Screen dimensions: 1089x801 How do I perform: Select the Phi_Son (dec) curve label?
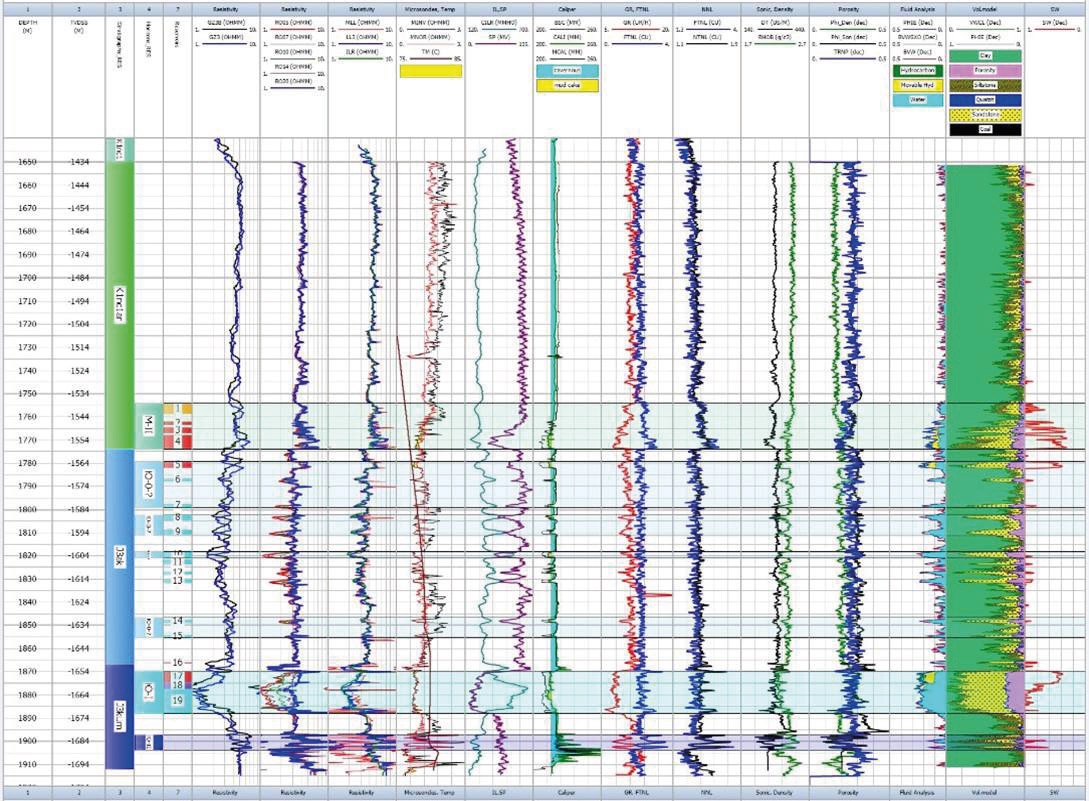click(849, 37)
